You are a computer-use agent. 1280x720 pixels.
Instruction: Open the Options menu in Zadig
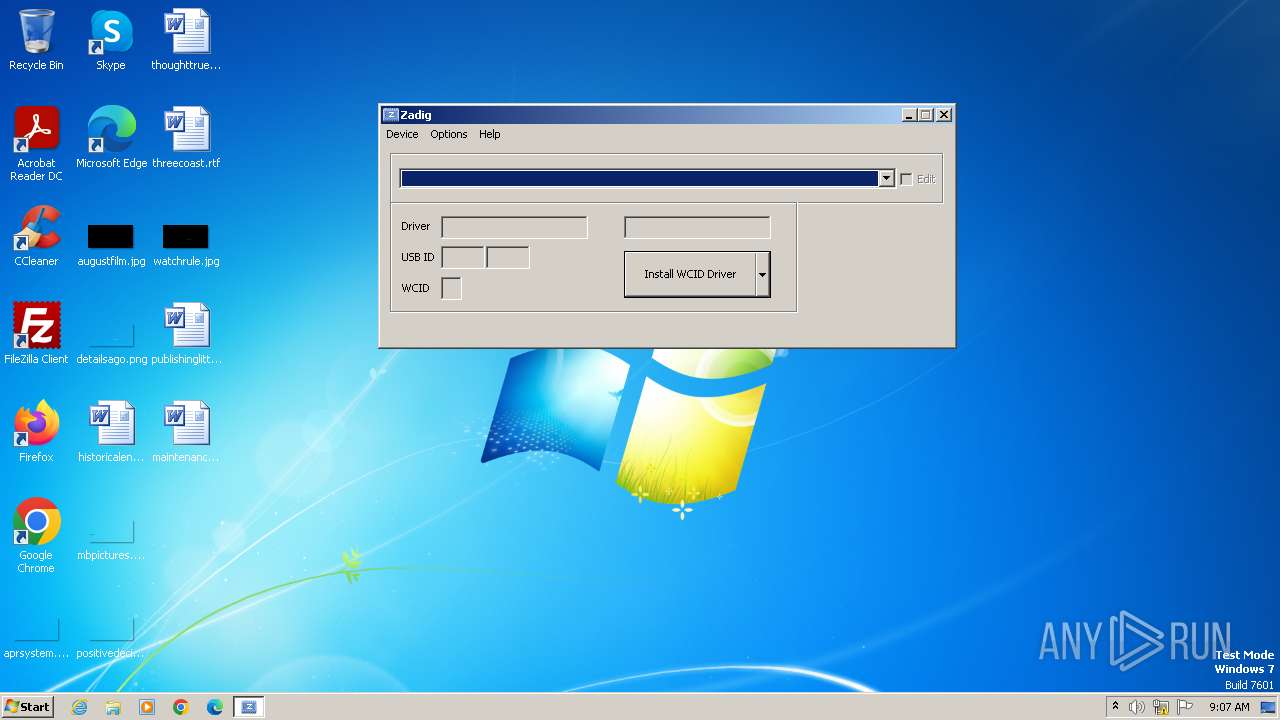pos(449,134)
